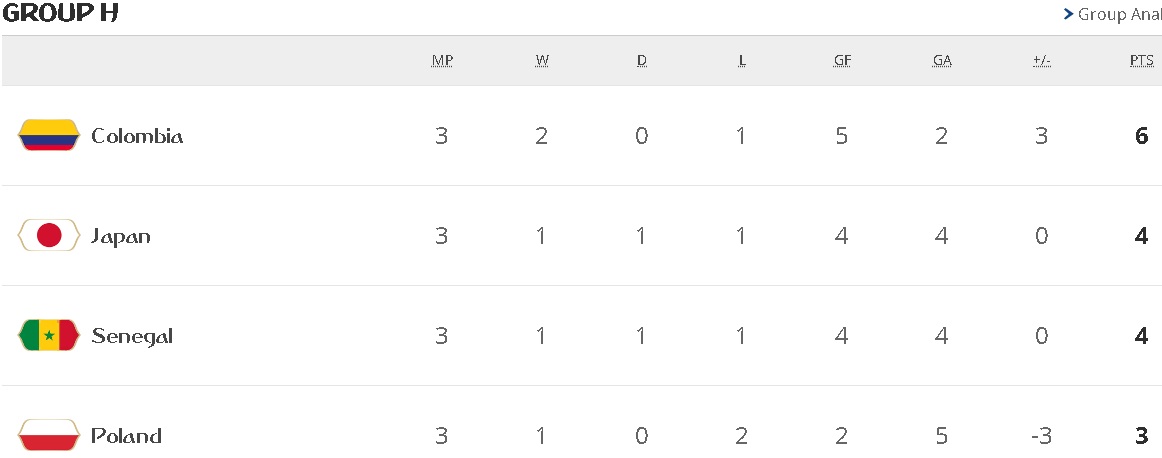Image resolution: width=1162 pixels, height=458 pixels.
Task: Click the Japan flag icon
Action: coord(48,236)
